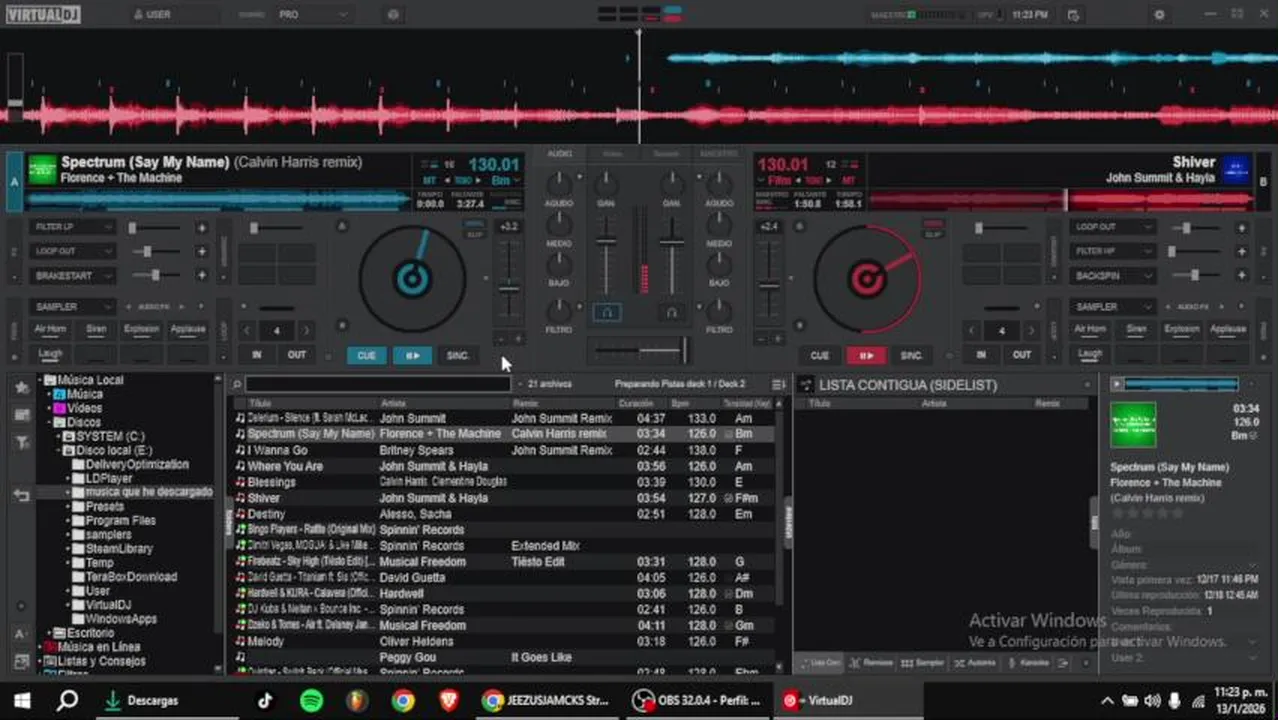This screenshot has height=720, width=1278.
Task: Open the PRO layout dropdown
Action: pos(313,15)
